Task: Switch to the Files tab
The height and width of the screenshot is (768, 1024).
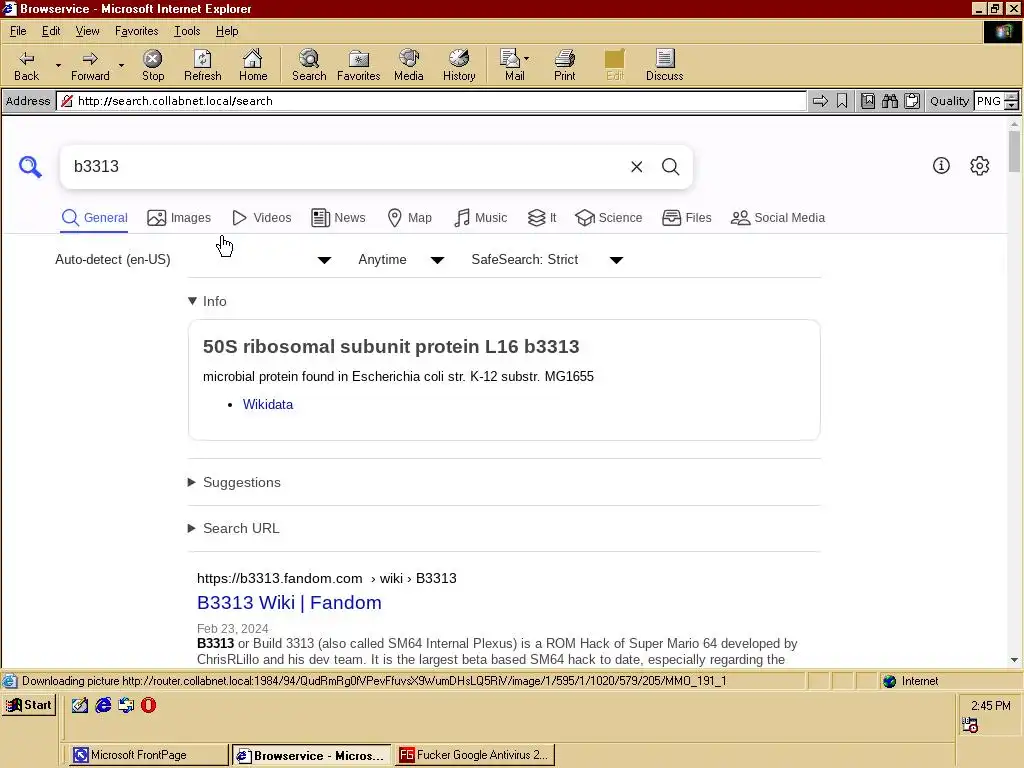Action: pyautogui.click(x=686, y=217)
